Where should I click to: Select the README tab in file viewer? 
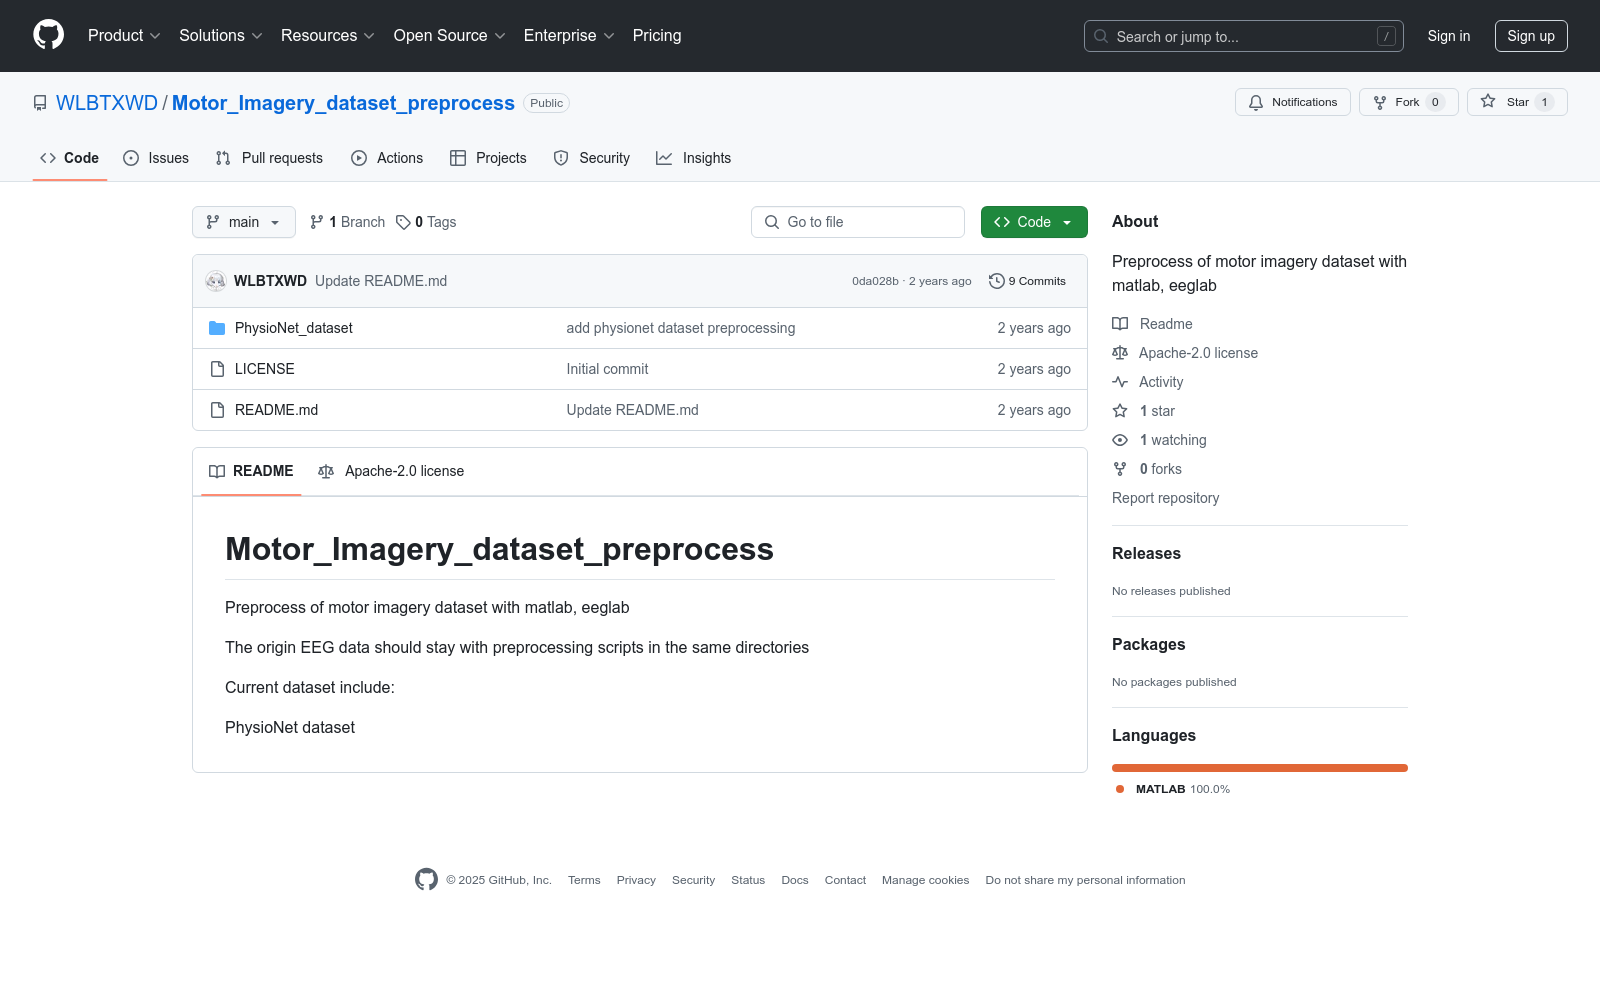(251, 471)
